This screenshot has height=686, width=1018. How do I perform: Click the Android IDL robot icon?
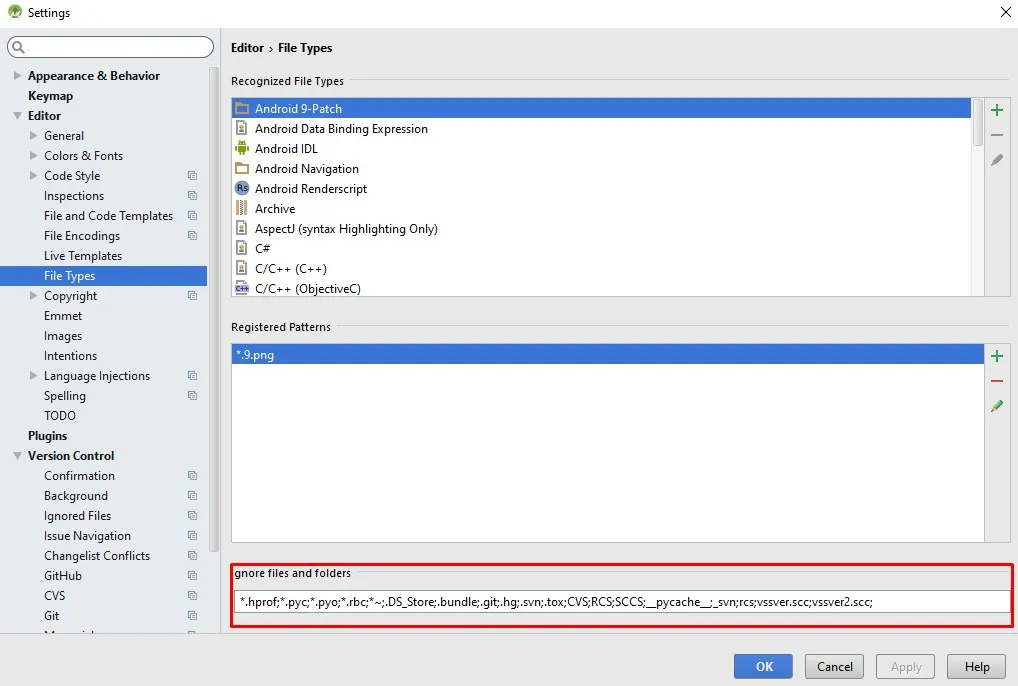tap(242, 148)
